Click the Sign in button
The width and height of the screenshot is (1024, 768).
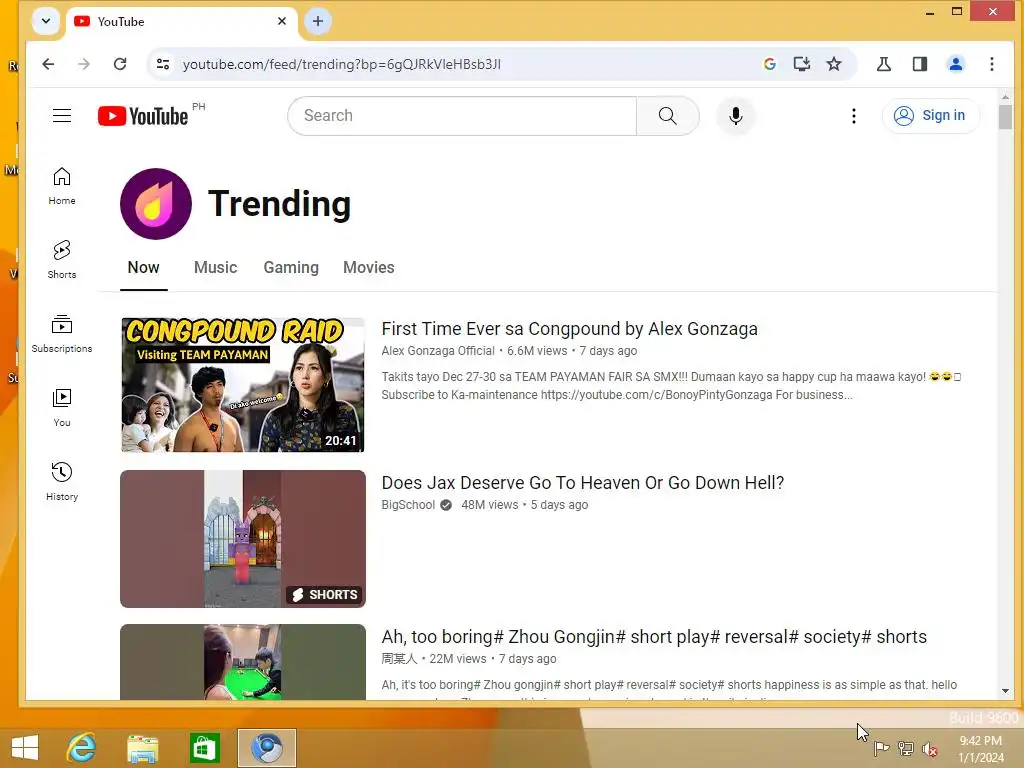point(931,116)
